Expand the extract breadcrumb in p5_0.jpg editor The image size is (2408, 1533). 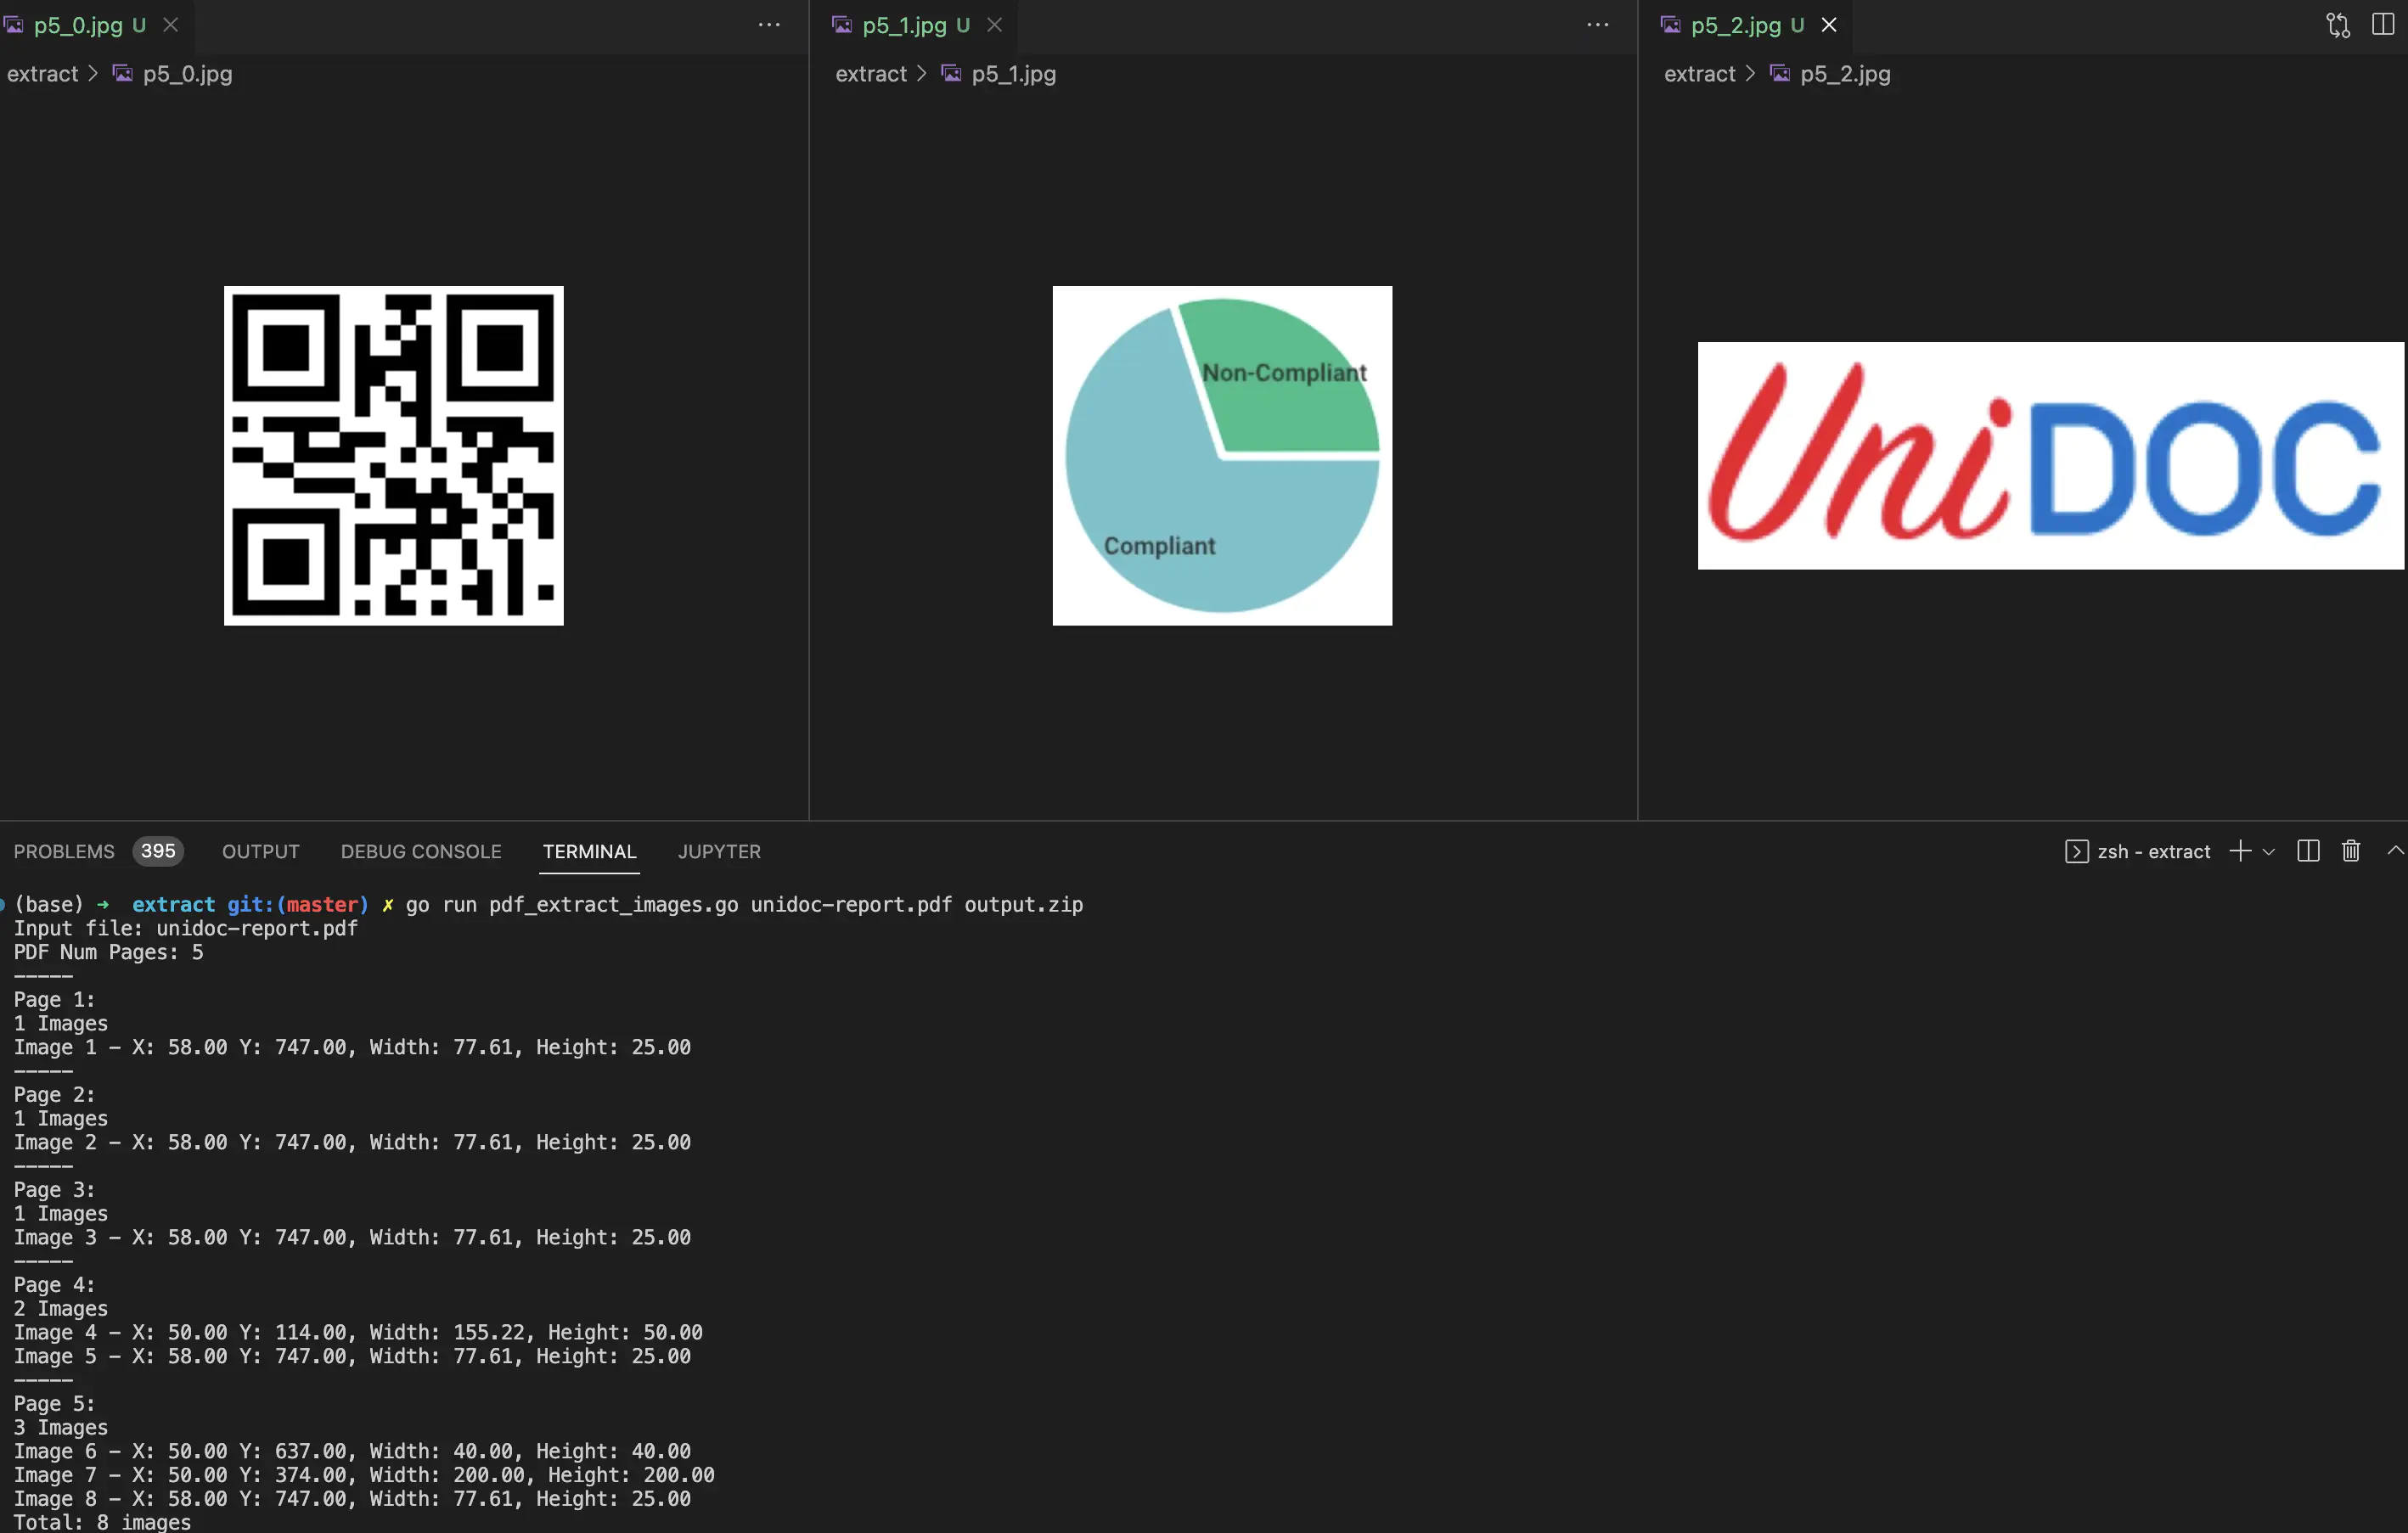point(43,73)
